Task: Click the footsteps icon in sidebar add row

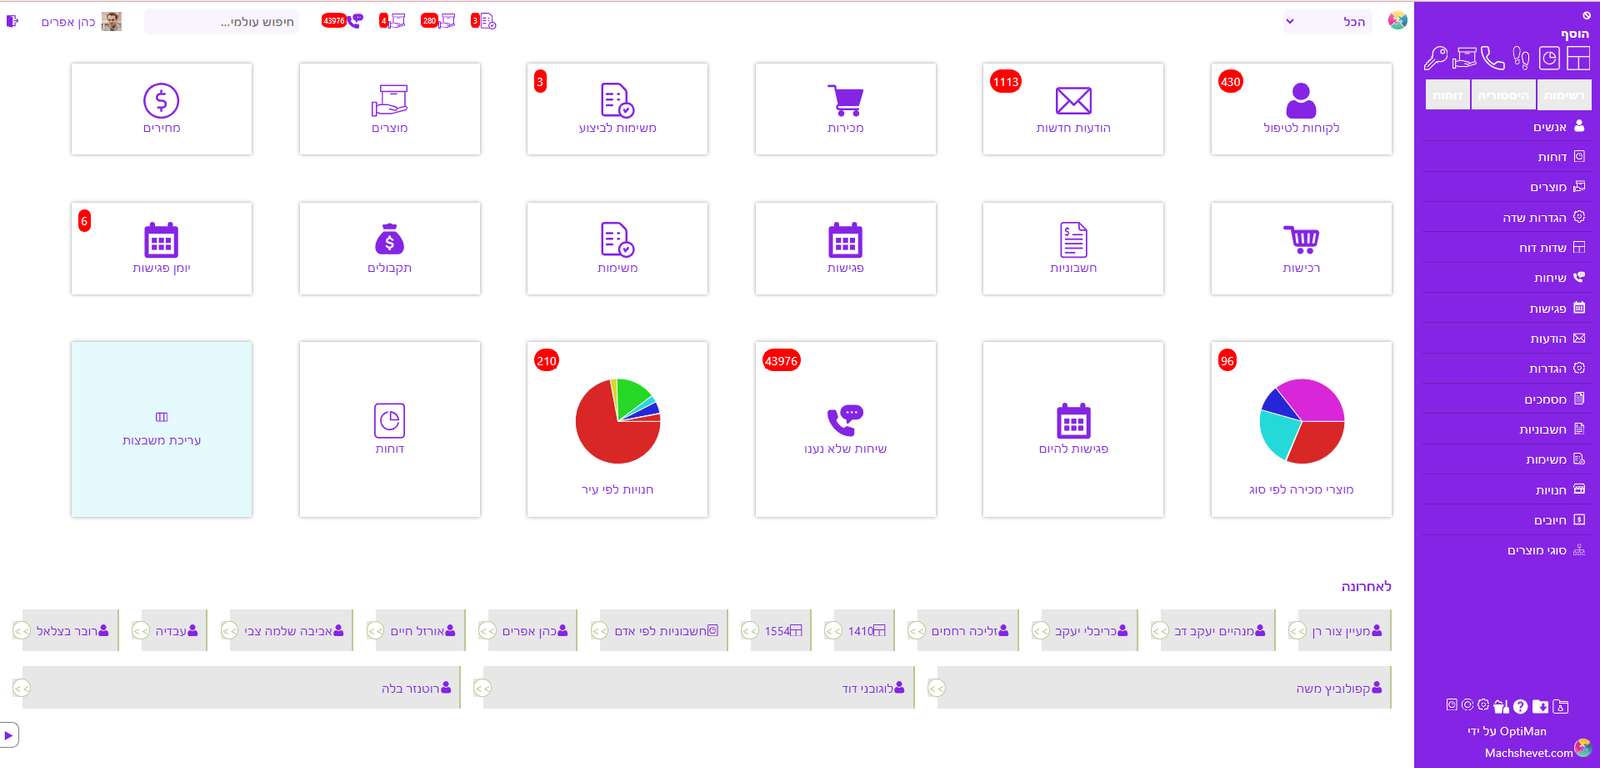Action: [1521, 59]
